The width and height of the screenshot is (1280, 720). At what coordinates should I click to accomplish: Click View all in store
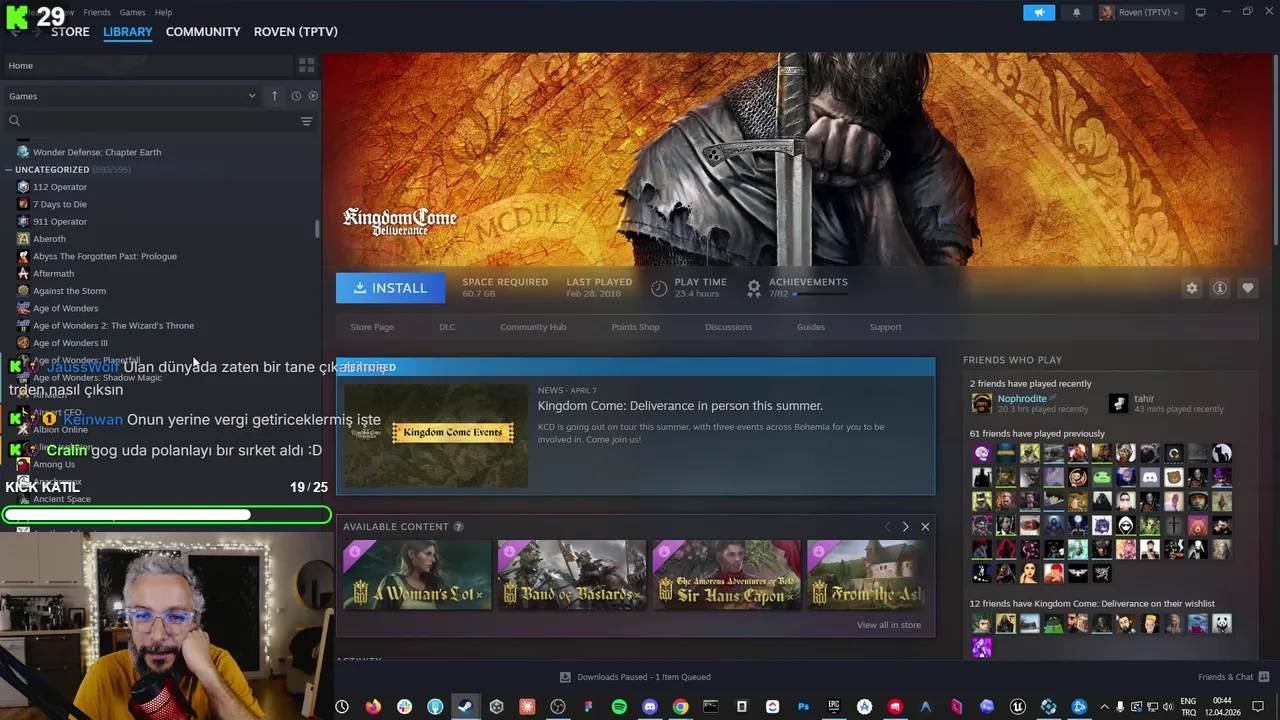tap(889, 625)
